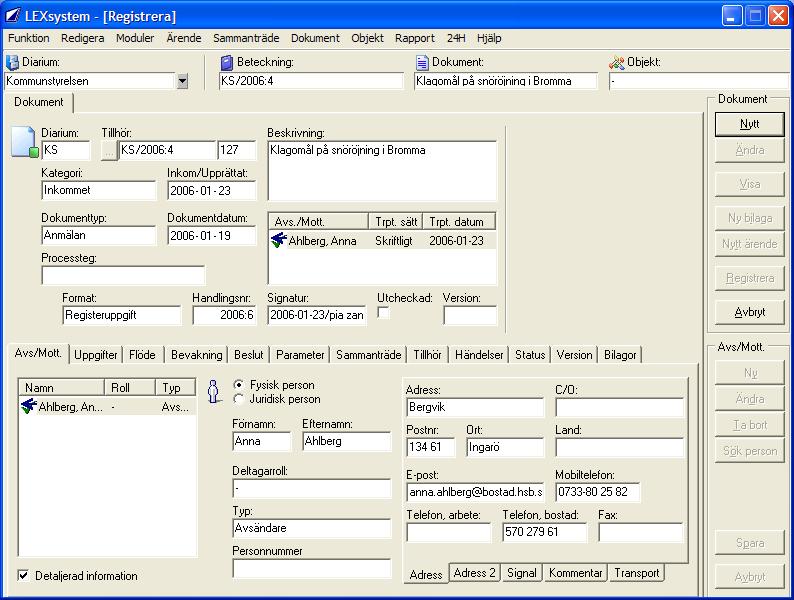This screenshot has width=794, height=600.
Task: Click the Personnummer field
Action: 311,568
